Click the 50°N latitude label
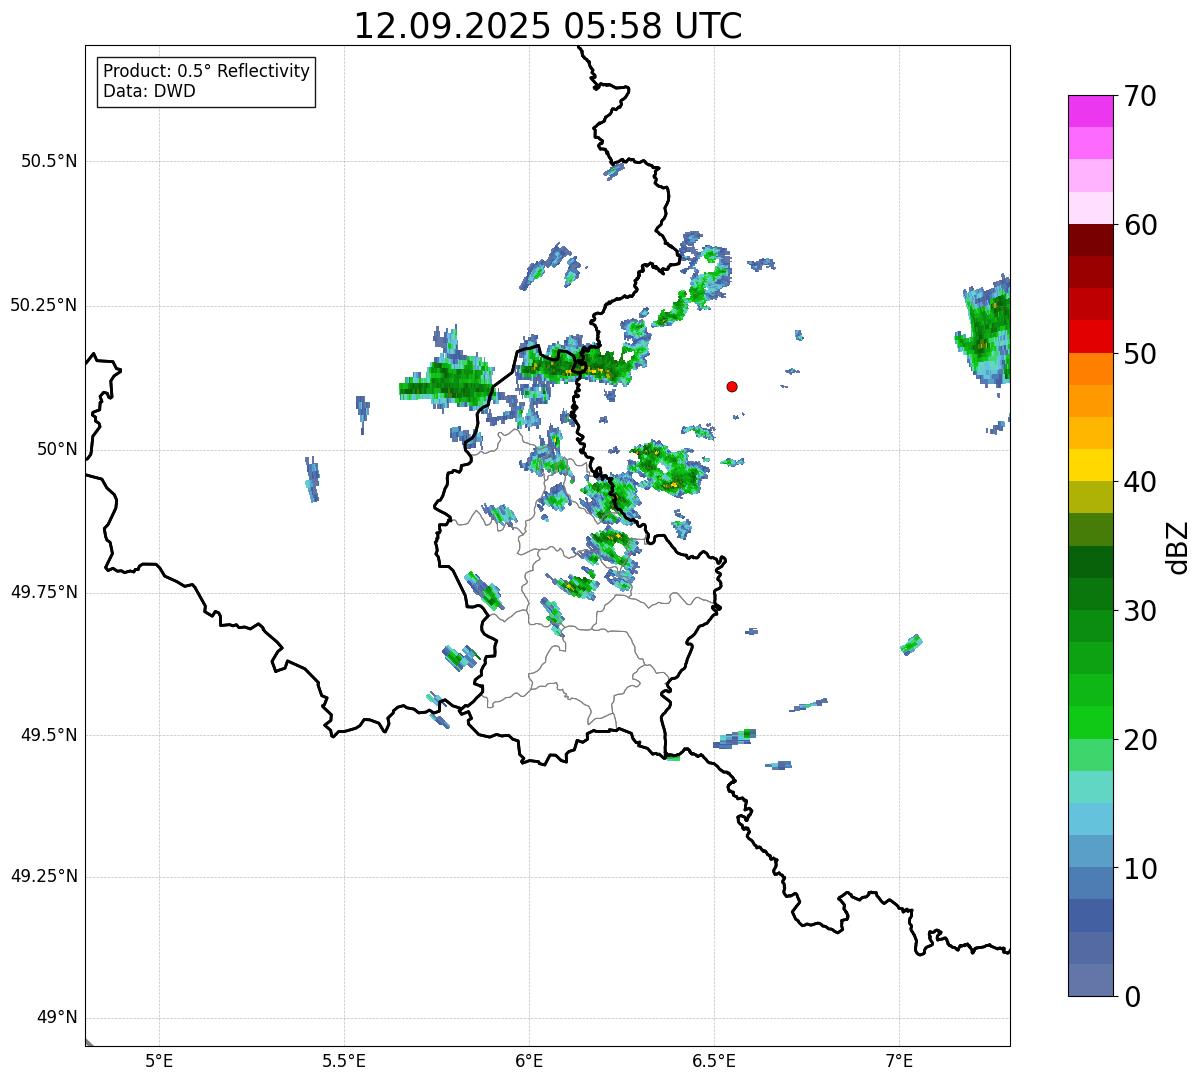 pos(57,449)
